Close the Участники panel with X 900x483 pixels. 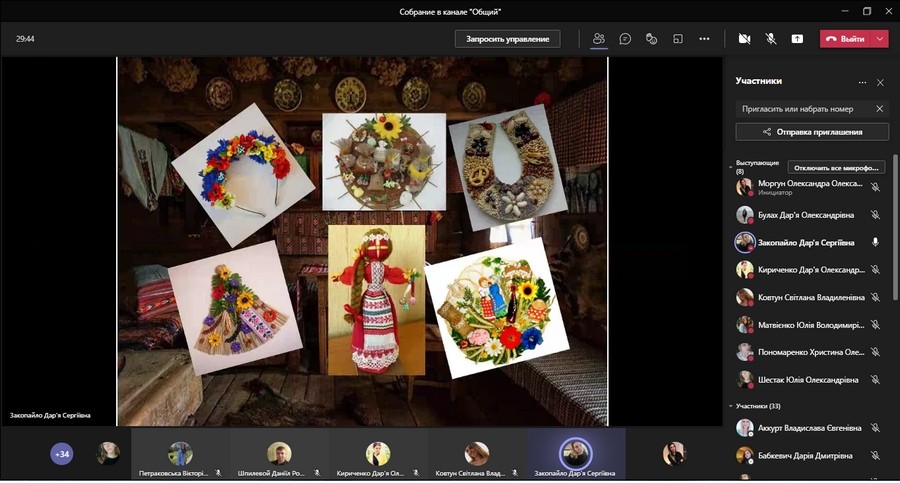880,83
